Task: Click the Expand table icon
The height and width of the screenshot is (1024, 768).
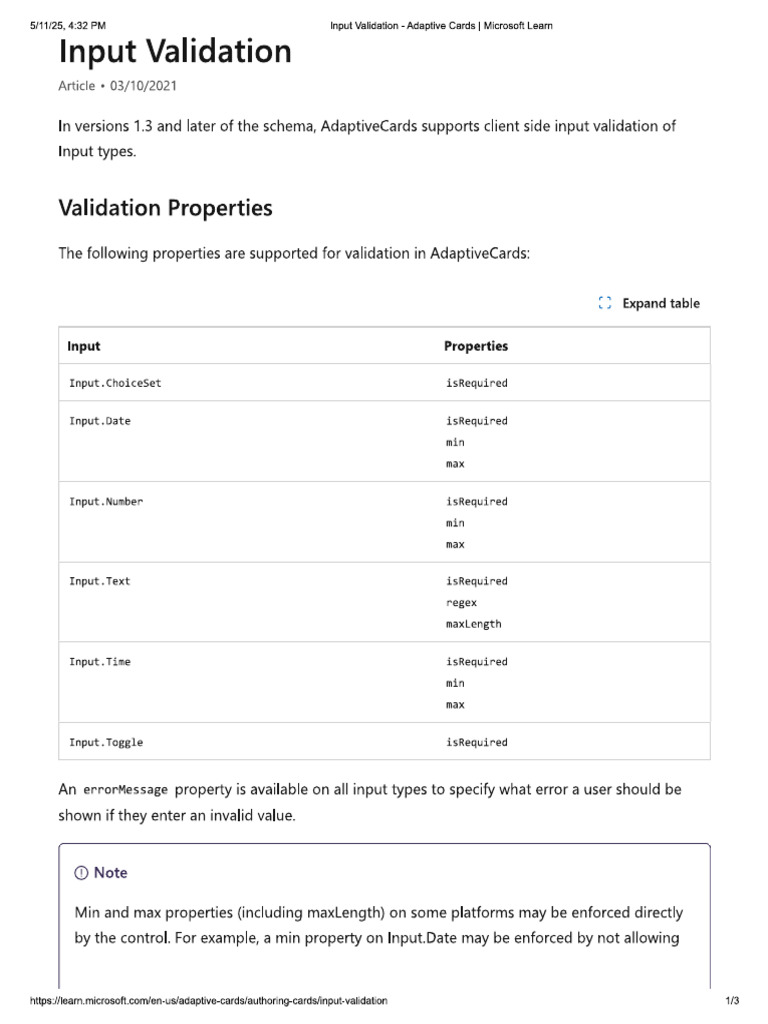Action: [x=604, y=303]
